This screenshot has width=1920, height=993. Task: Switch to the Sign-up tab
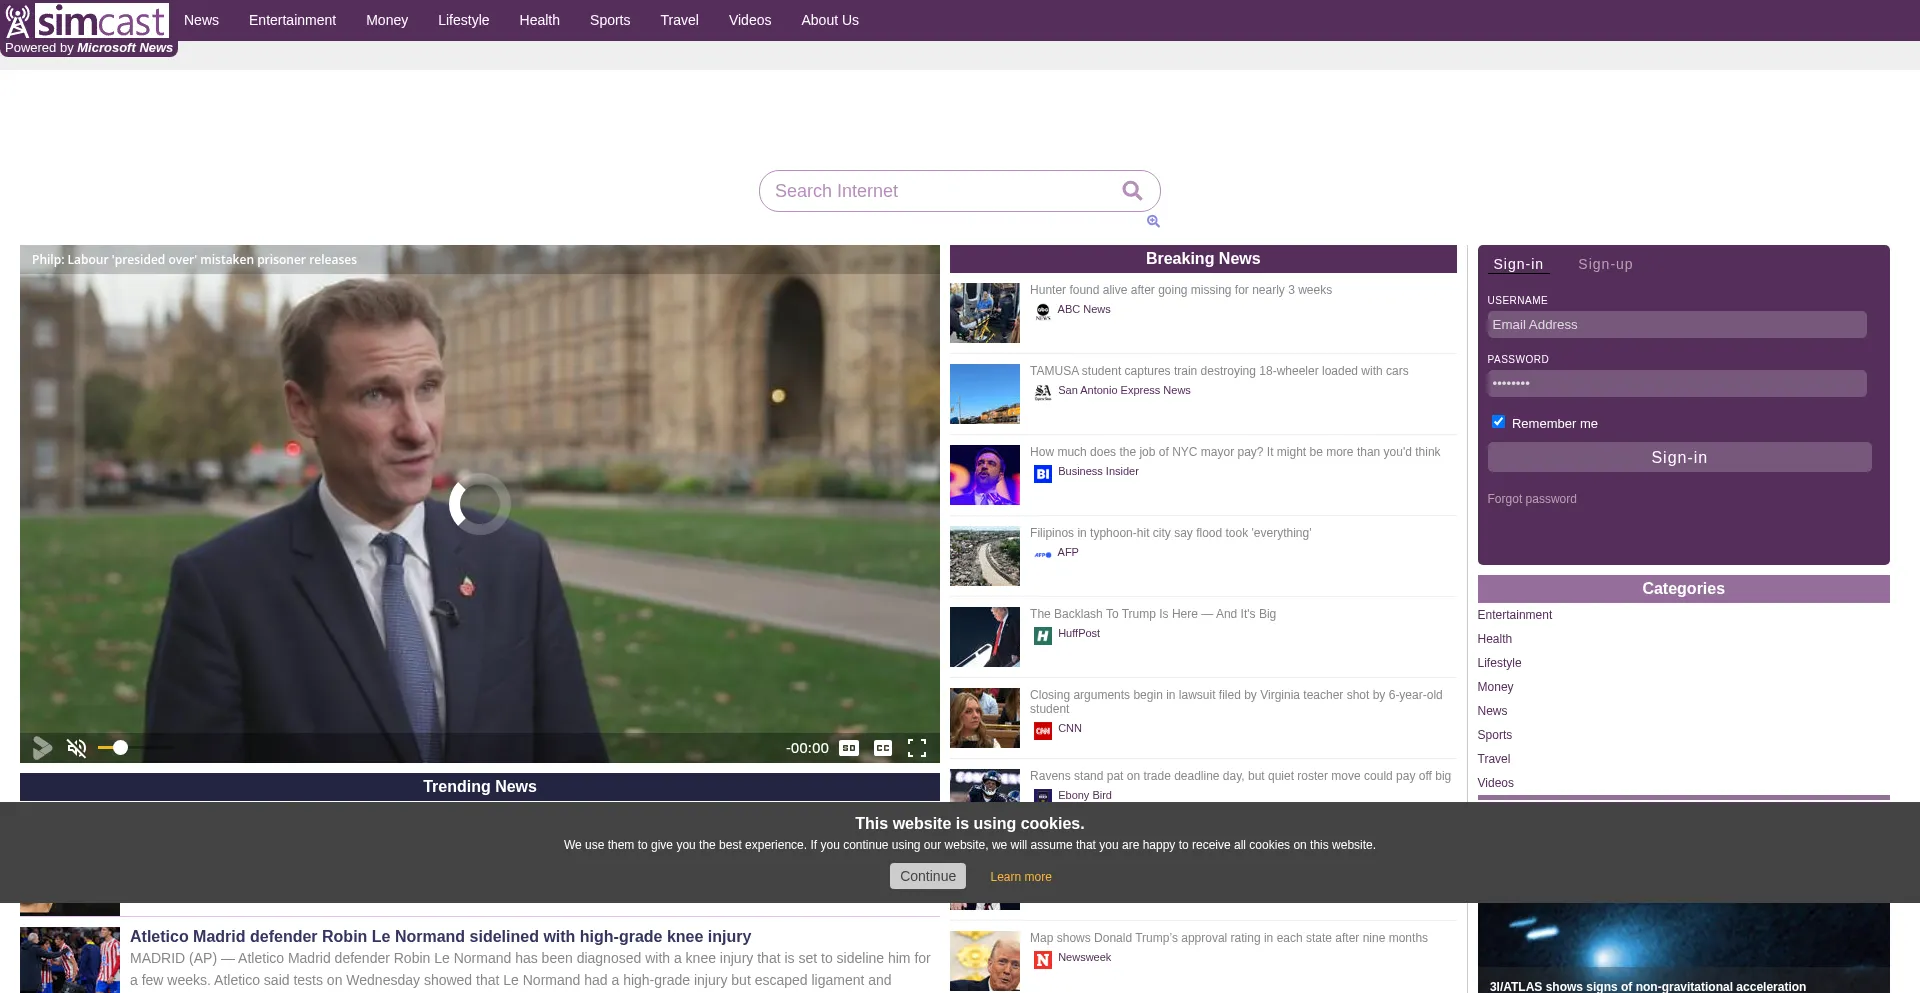[1605, 264]
